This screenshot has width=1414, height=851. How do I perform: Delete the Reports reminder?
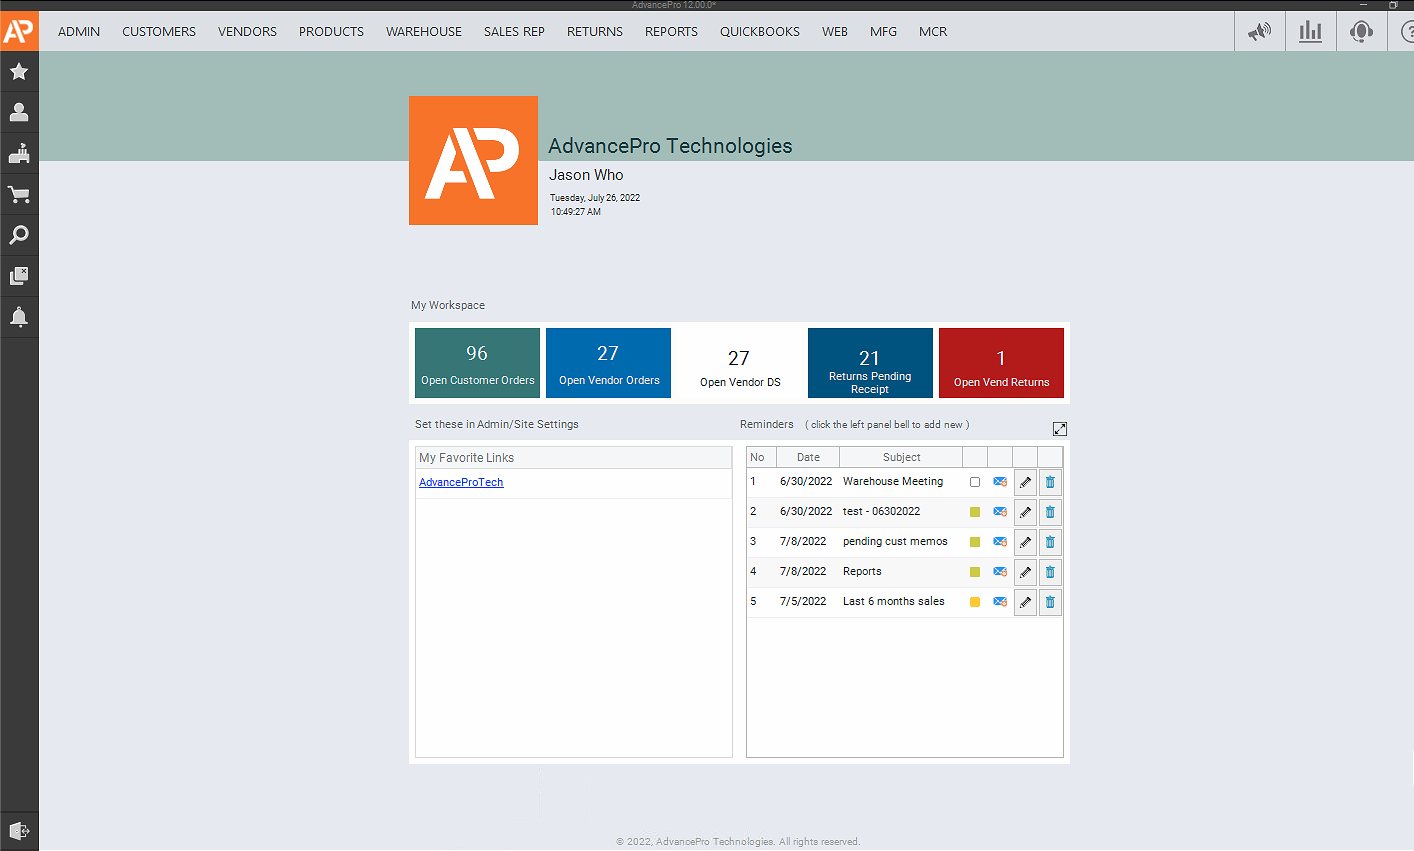pos(1050,572)
